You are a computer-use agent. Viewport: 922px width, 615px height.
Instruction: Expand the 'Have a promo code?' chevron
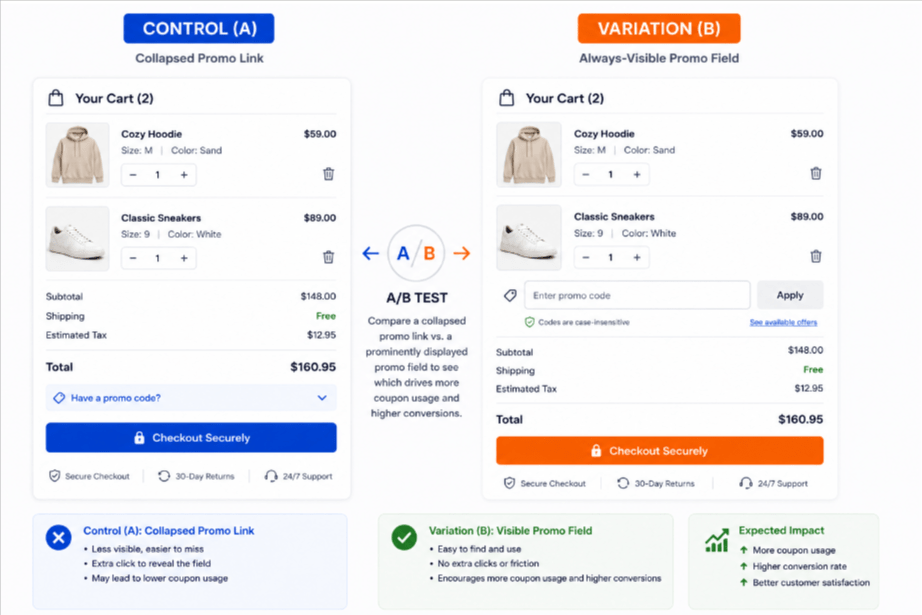pyautogui.click(x=322, y=398)
